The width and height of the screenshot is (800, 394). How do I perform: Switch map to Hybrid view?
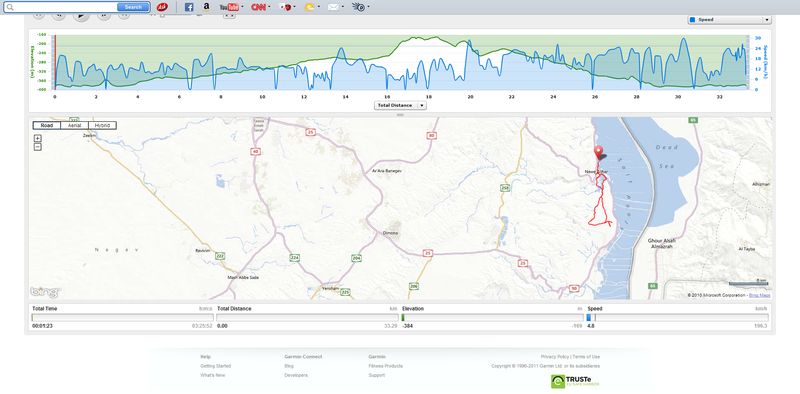[x=103, y=125]
